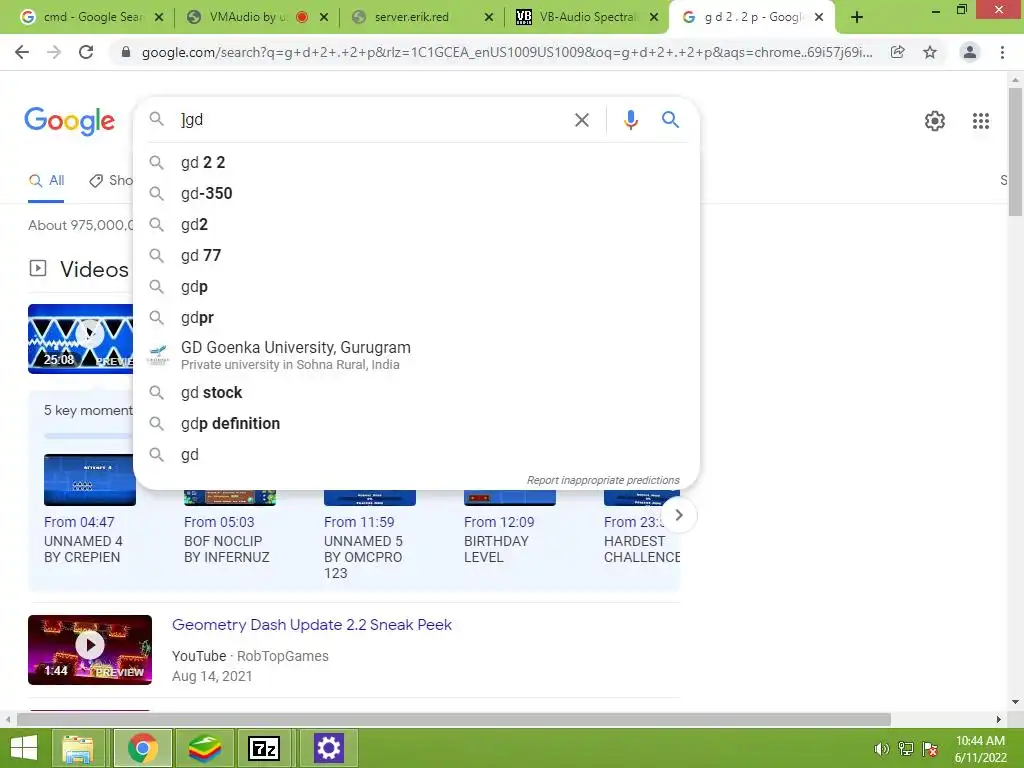Open the Google apps grid
The height and width of the screenshot is (768, 1024).
[980, 121]
